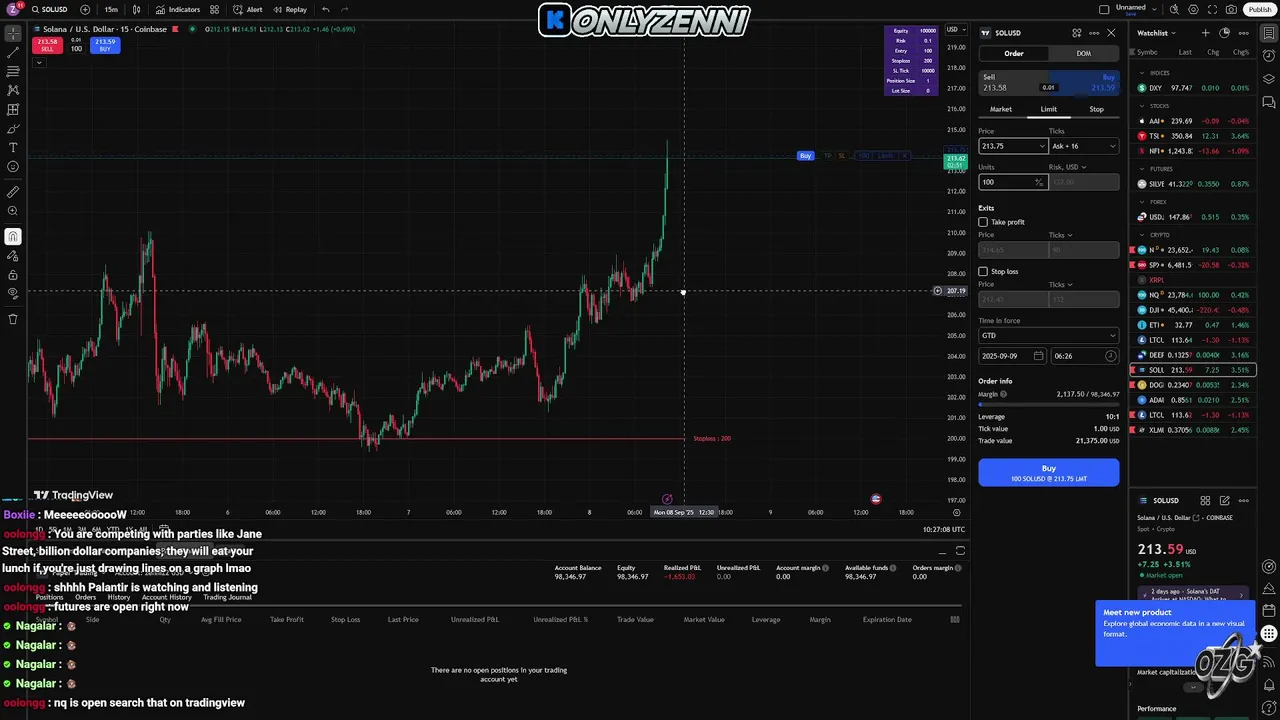Screen dimensions: 1280x720
Task: Create an Alert from the top toolbar
Action: pos(248,9)
